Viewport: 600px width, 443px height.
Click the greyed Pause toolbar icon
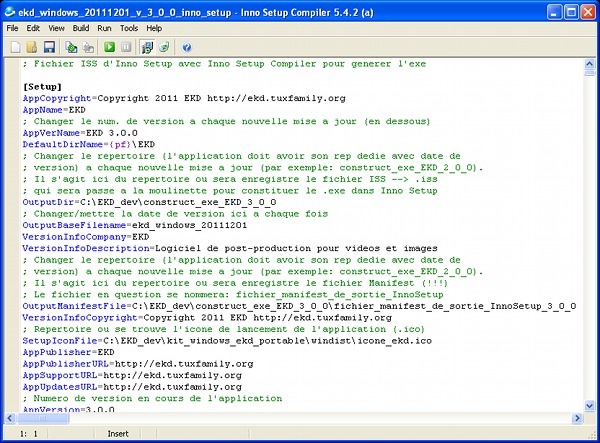tap(126, 47)
